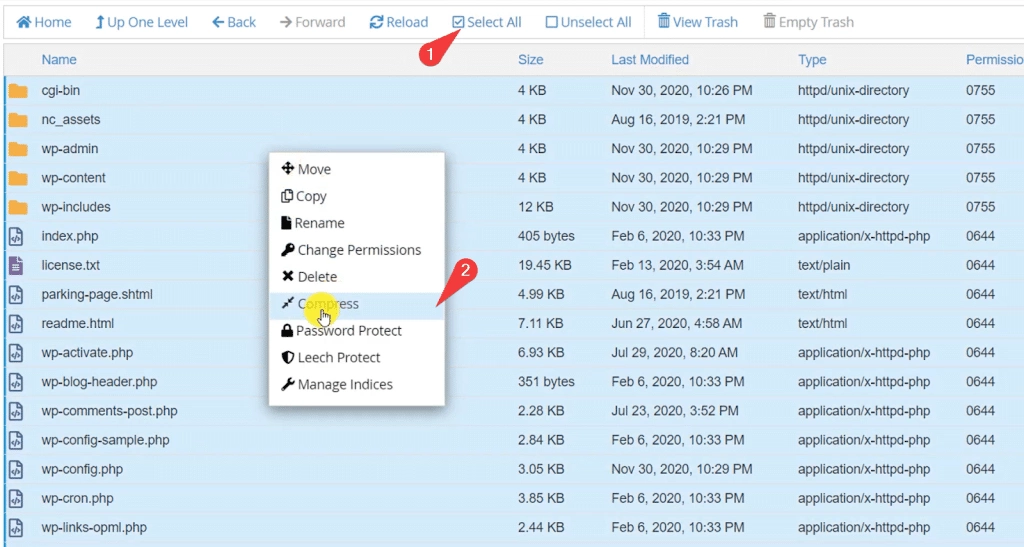The width and height of the screenshot is (1024, 547).
Task: Click the wp-activate.php file icon
Action: pos(16,353)
